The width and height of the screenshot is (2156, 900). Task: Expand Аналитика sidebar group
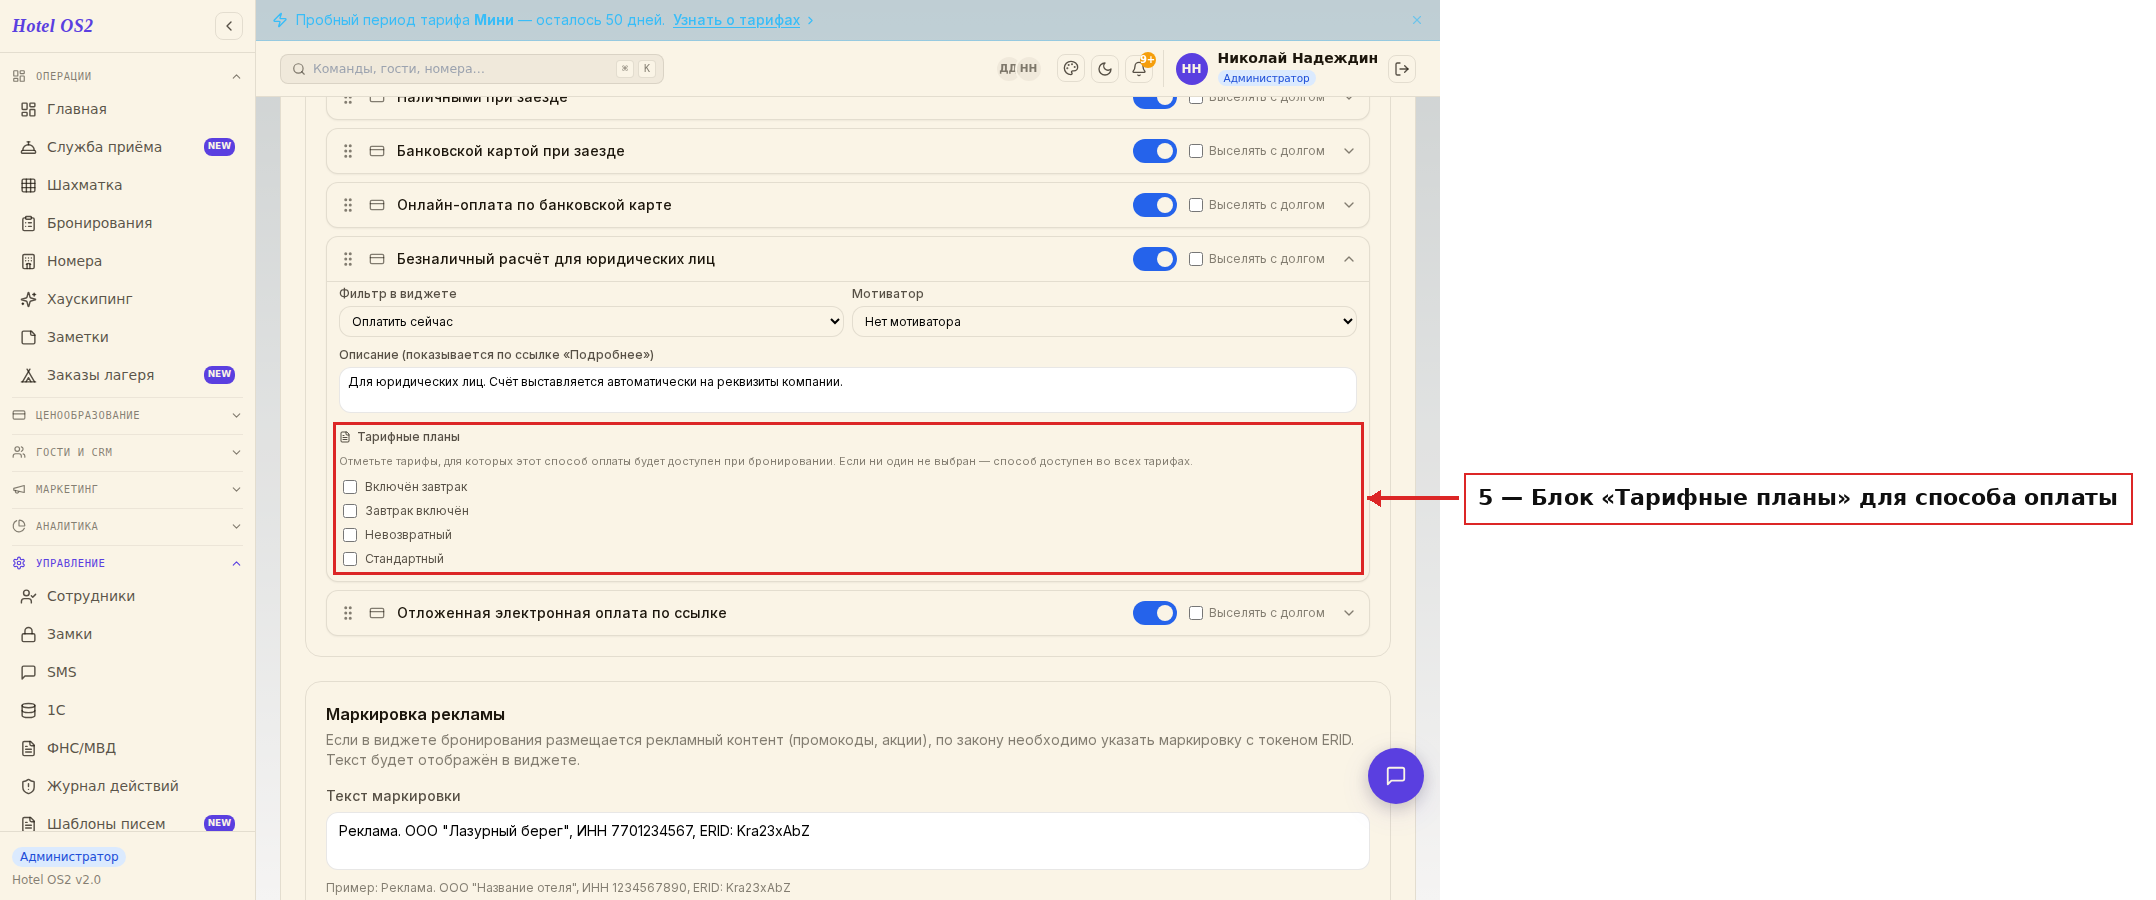pyautogui.click(x=127, y=526)
